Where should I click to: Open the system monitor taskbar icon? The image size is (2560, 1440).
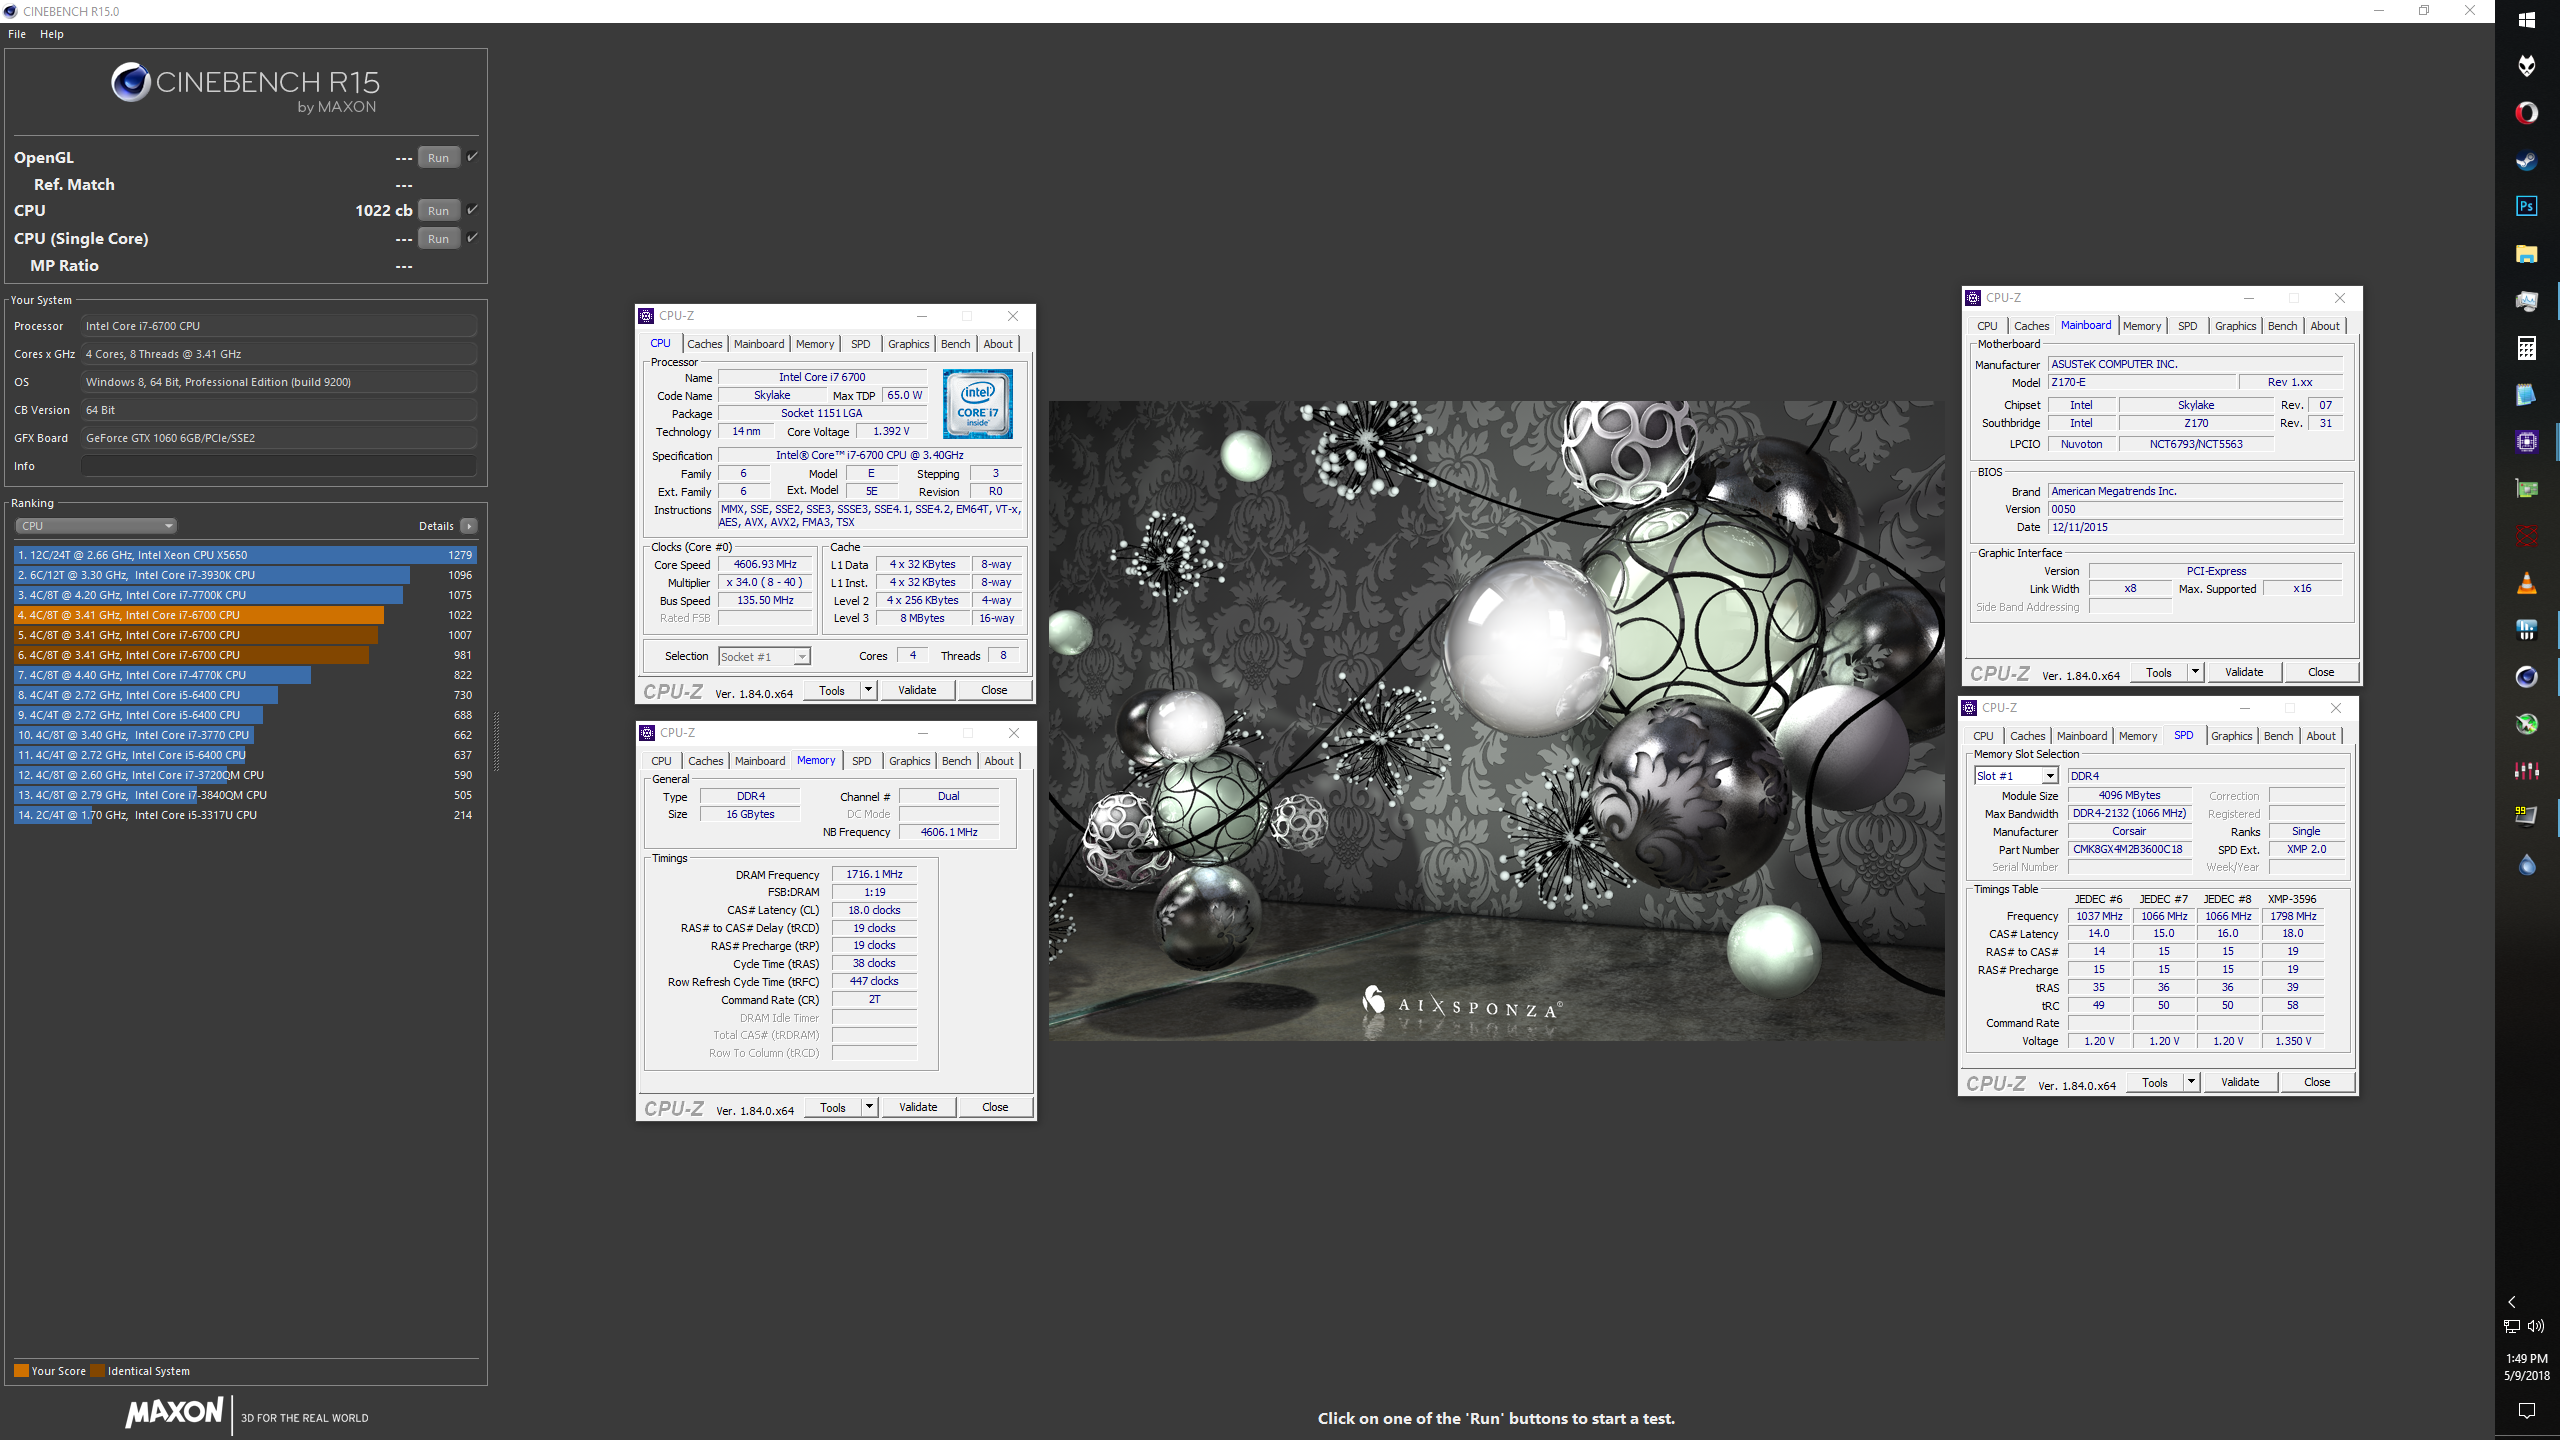(x=2527, y=301)
